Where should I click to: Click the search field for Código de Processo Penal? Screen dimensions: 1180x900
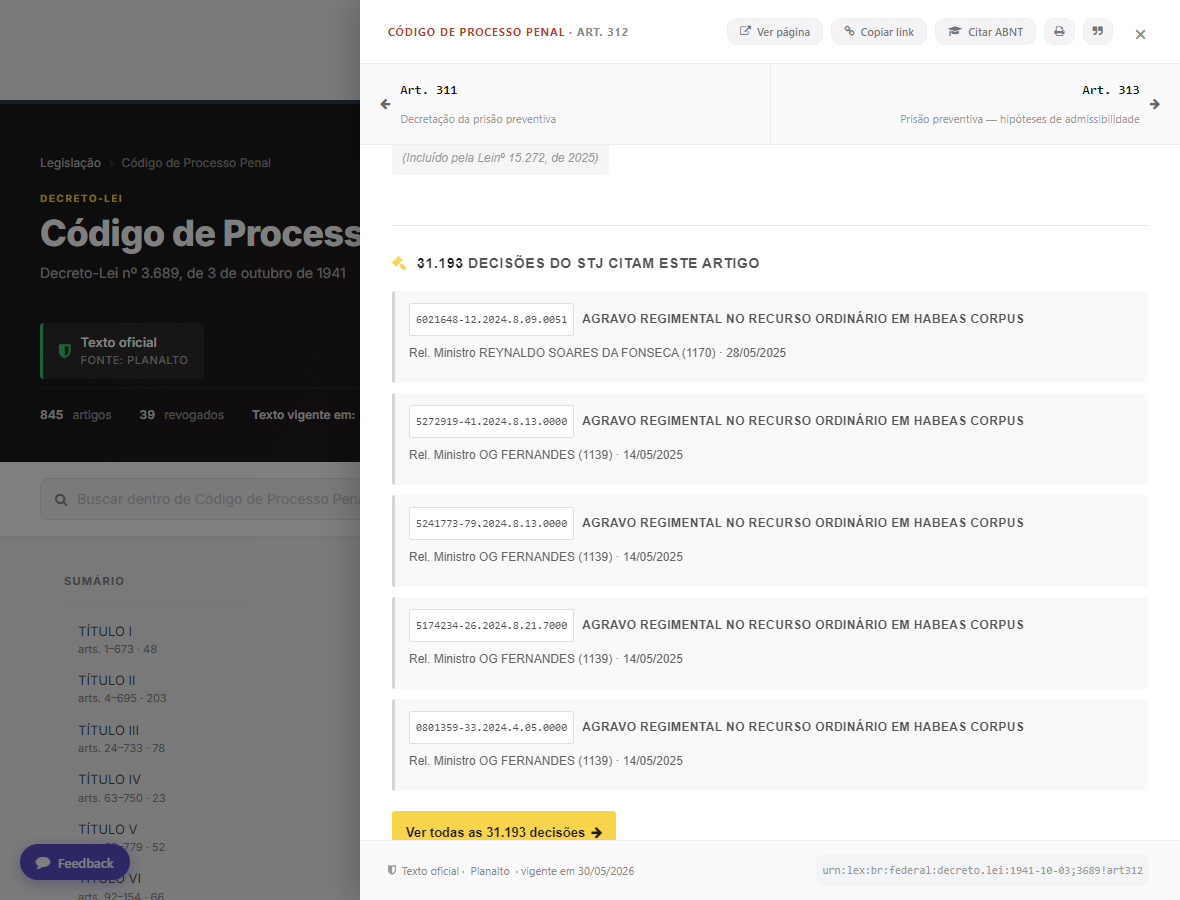point(200,499)
